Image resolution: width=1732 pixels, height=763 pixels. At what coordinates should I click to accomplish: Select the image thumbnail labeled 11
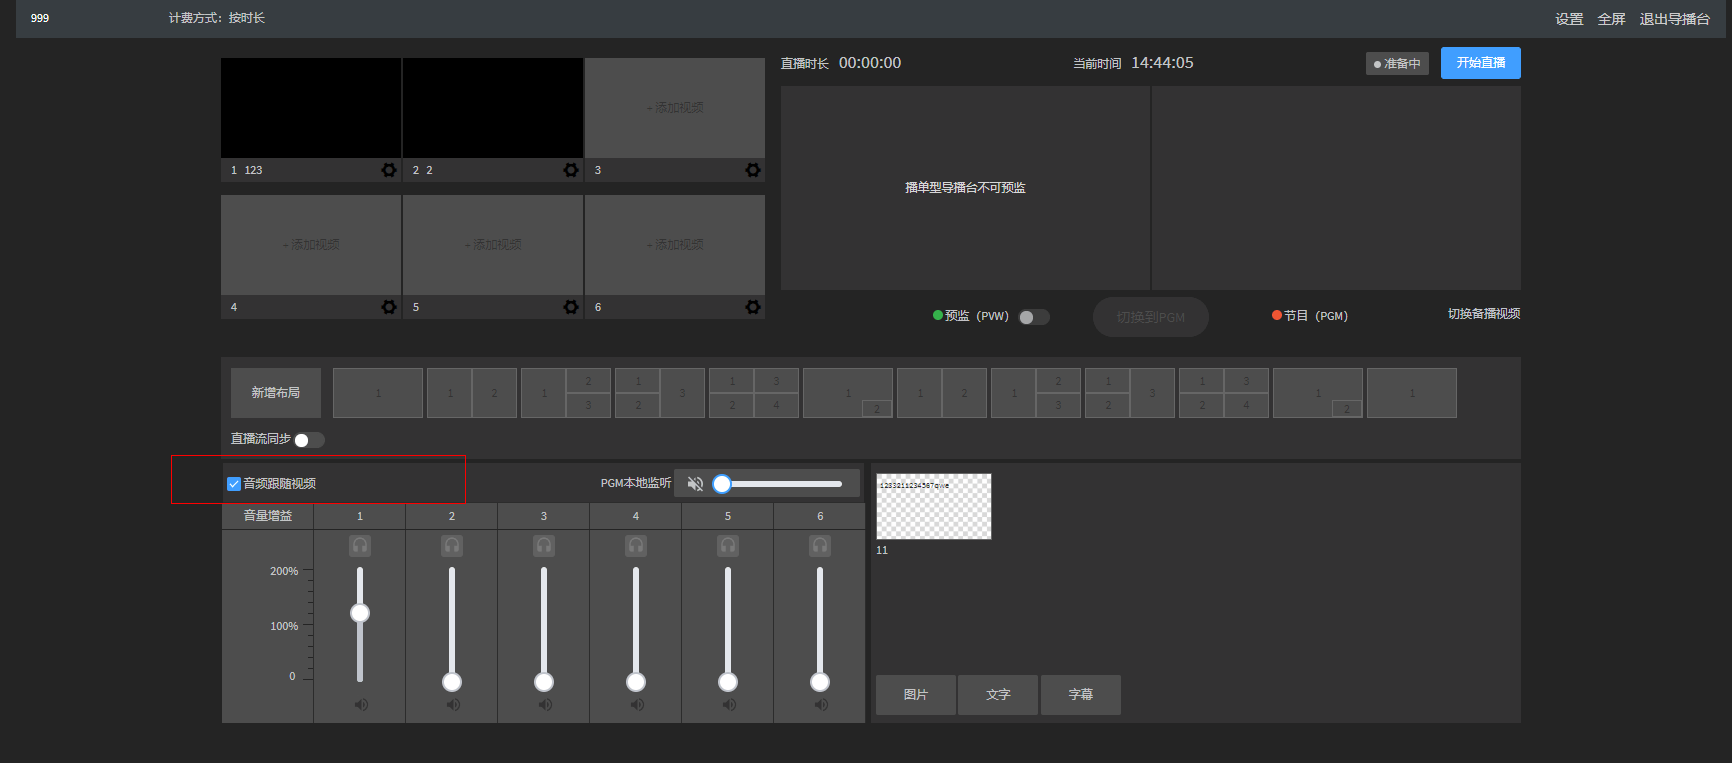(934, 507)
